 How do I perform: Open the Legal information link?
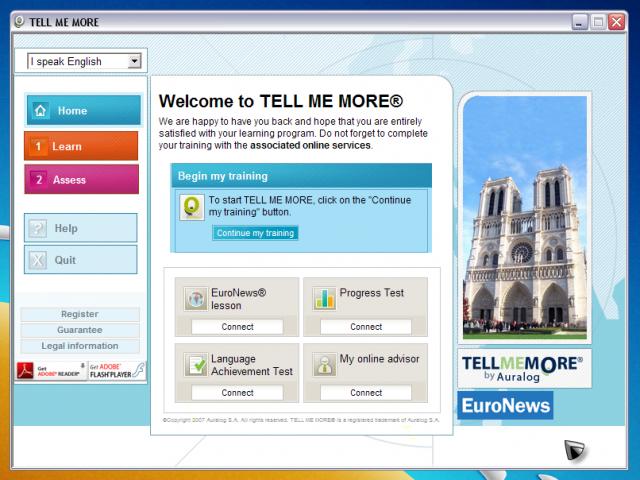tap(80, 346)
